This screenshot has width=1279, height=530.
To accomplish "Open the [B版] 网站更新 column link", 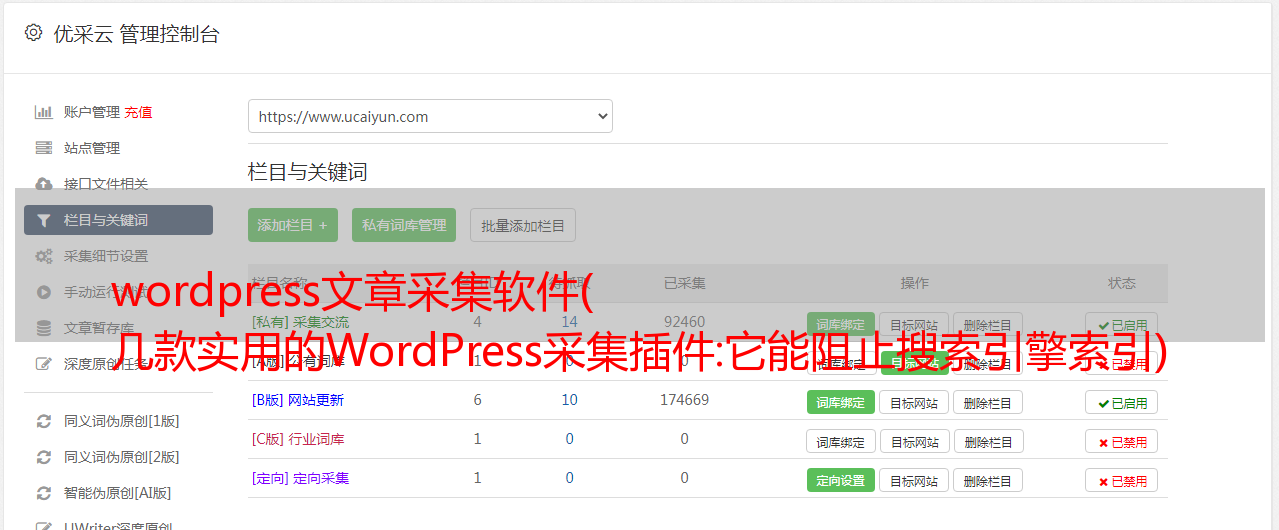I will (298, 400).
